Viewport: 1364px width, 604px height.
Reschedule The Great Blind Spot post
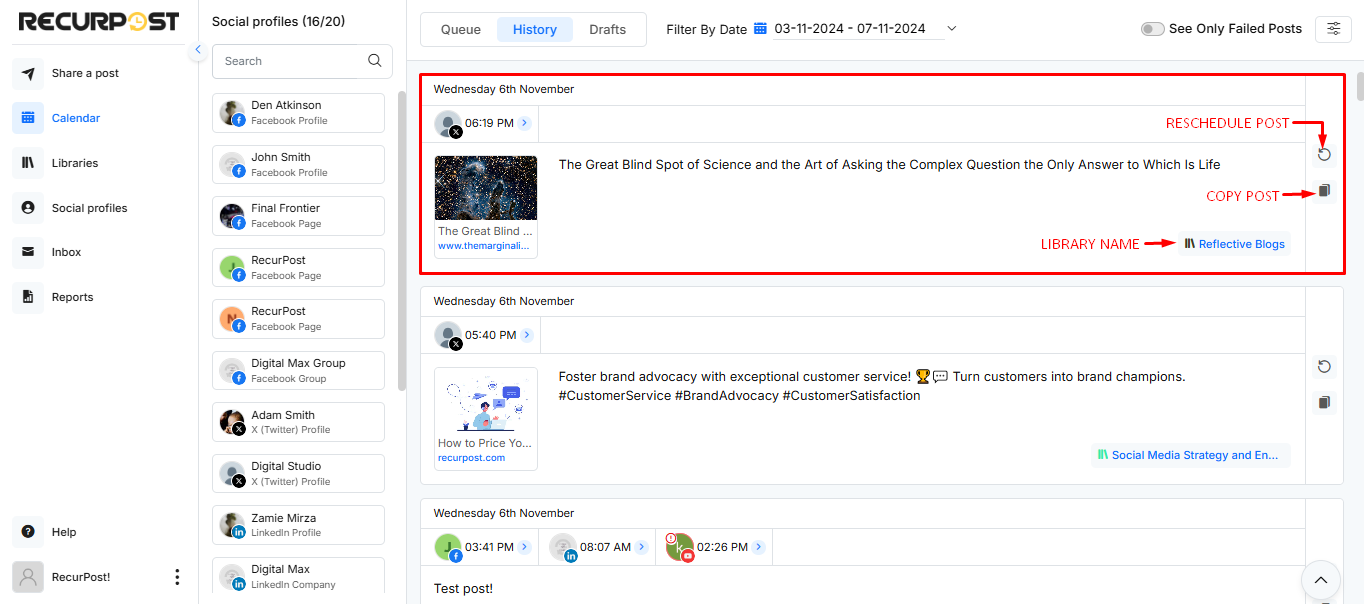pyautogui.click(x=1324, y=154)
